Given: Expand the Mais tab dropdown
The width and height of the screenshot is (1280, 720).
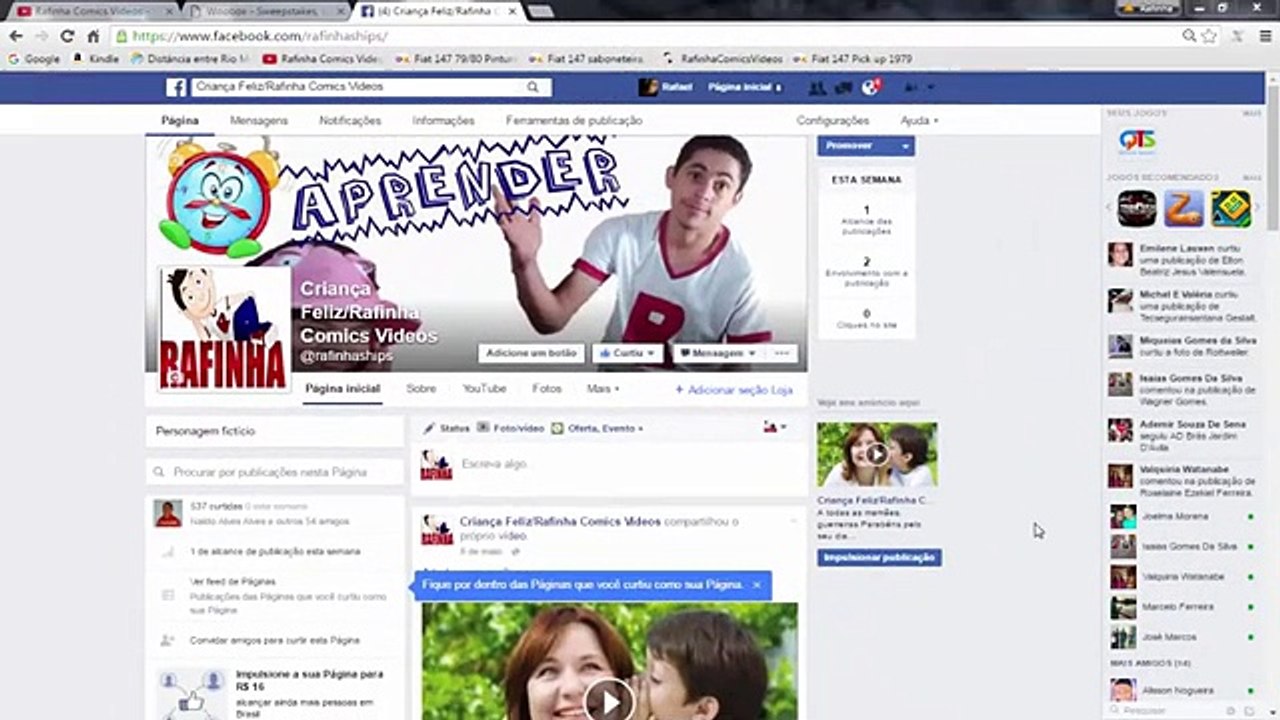Looking at the screenshot, I should tap(603, 388).
